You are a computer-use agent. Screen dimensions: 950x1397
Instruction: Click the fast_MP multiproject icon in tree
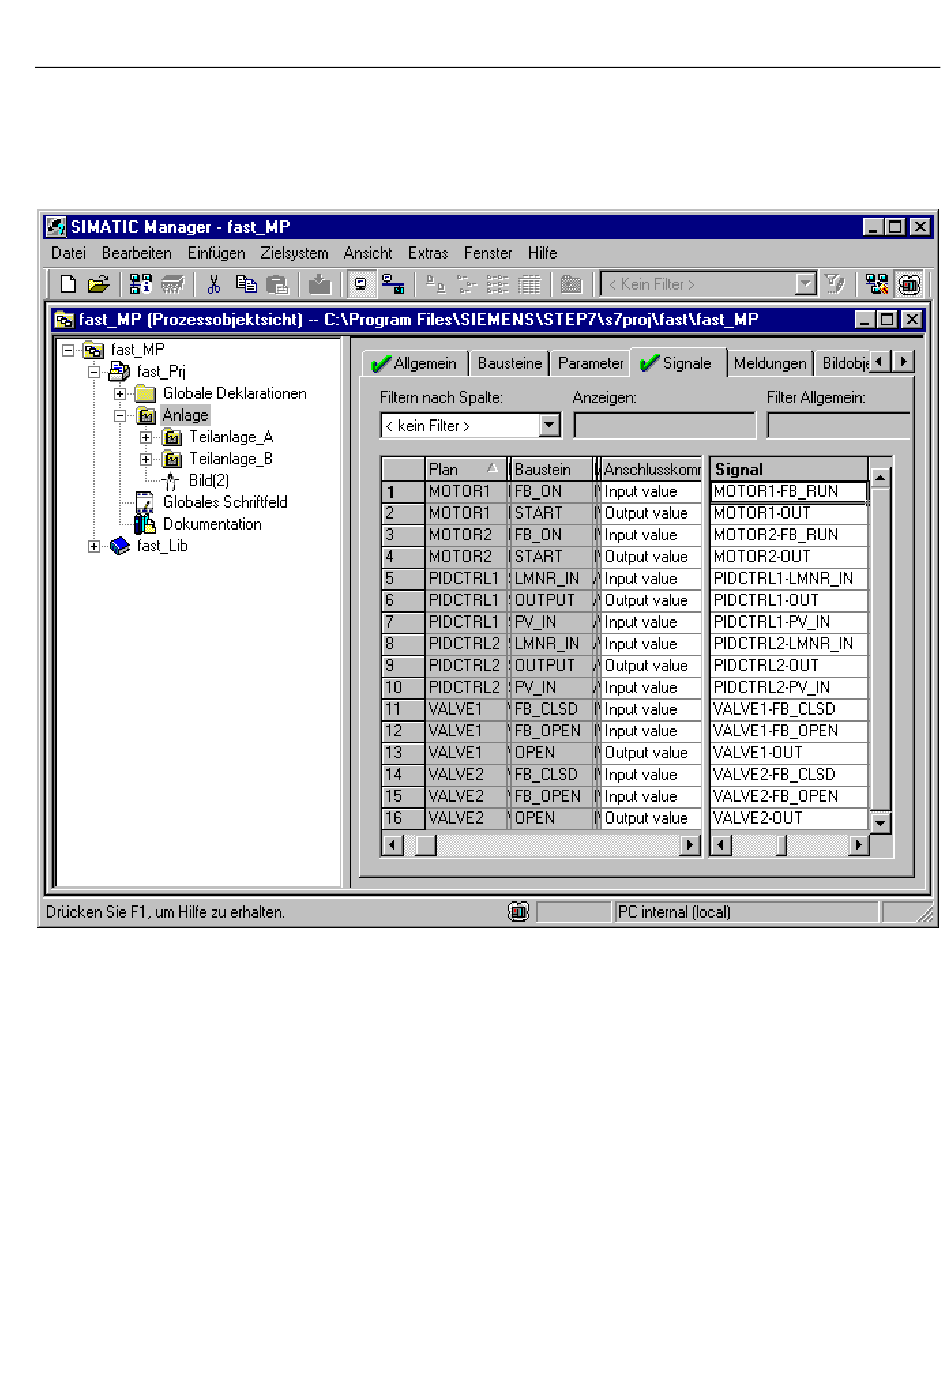(x=94, y=350)
